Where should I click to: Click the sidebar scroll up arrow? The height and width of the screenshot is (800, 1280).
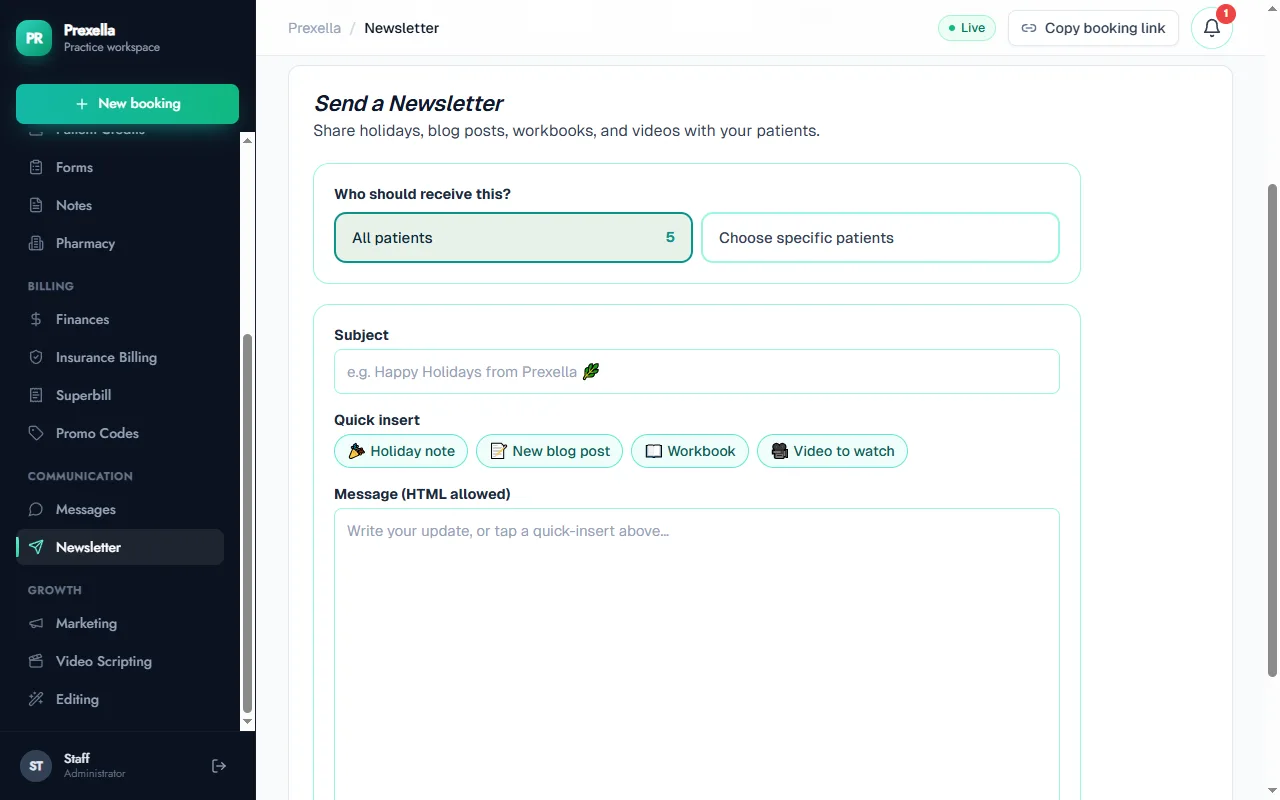[247, 140]
